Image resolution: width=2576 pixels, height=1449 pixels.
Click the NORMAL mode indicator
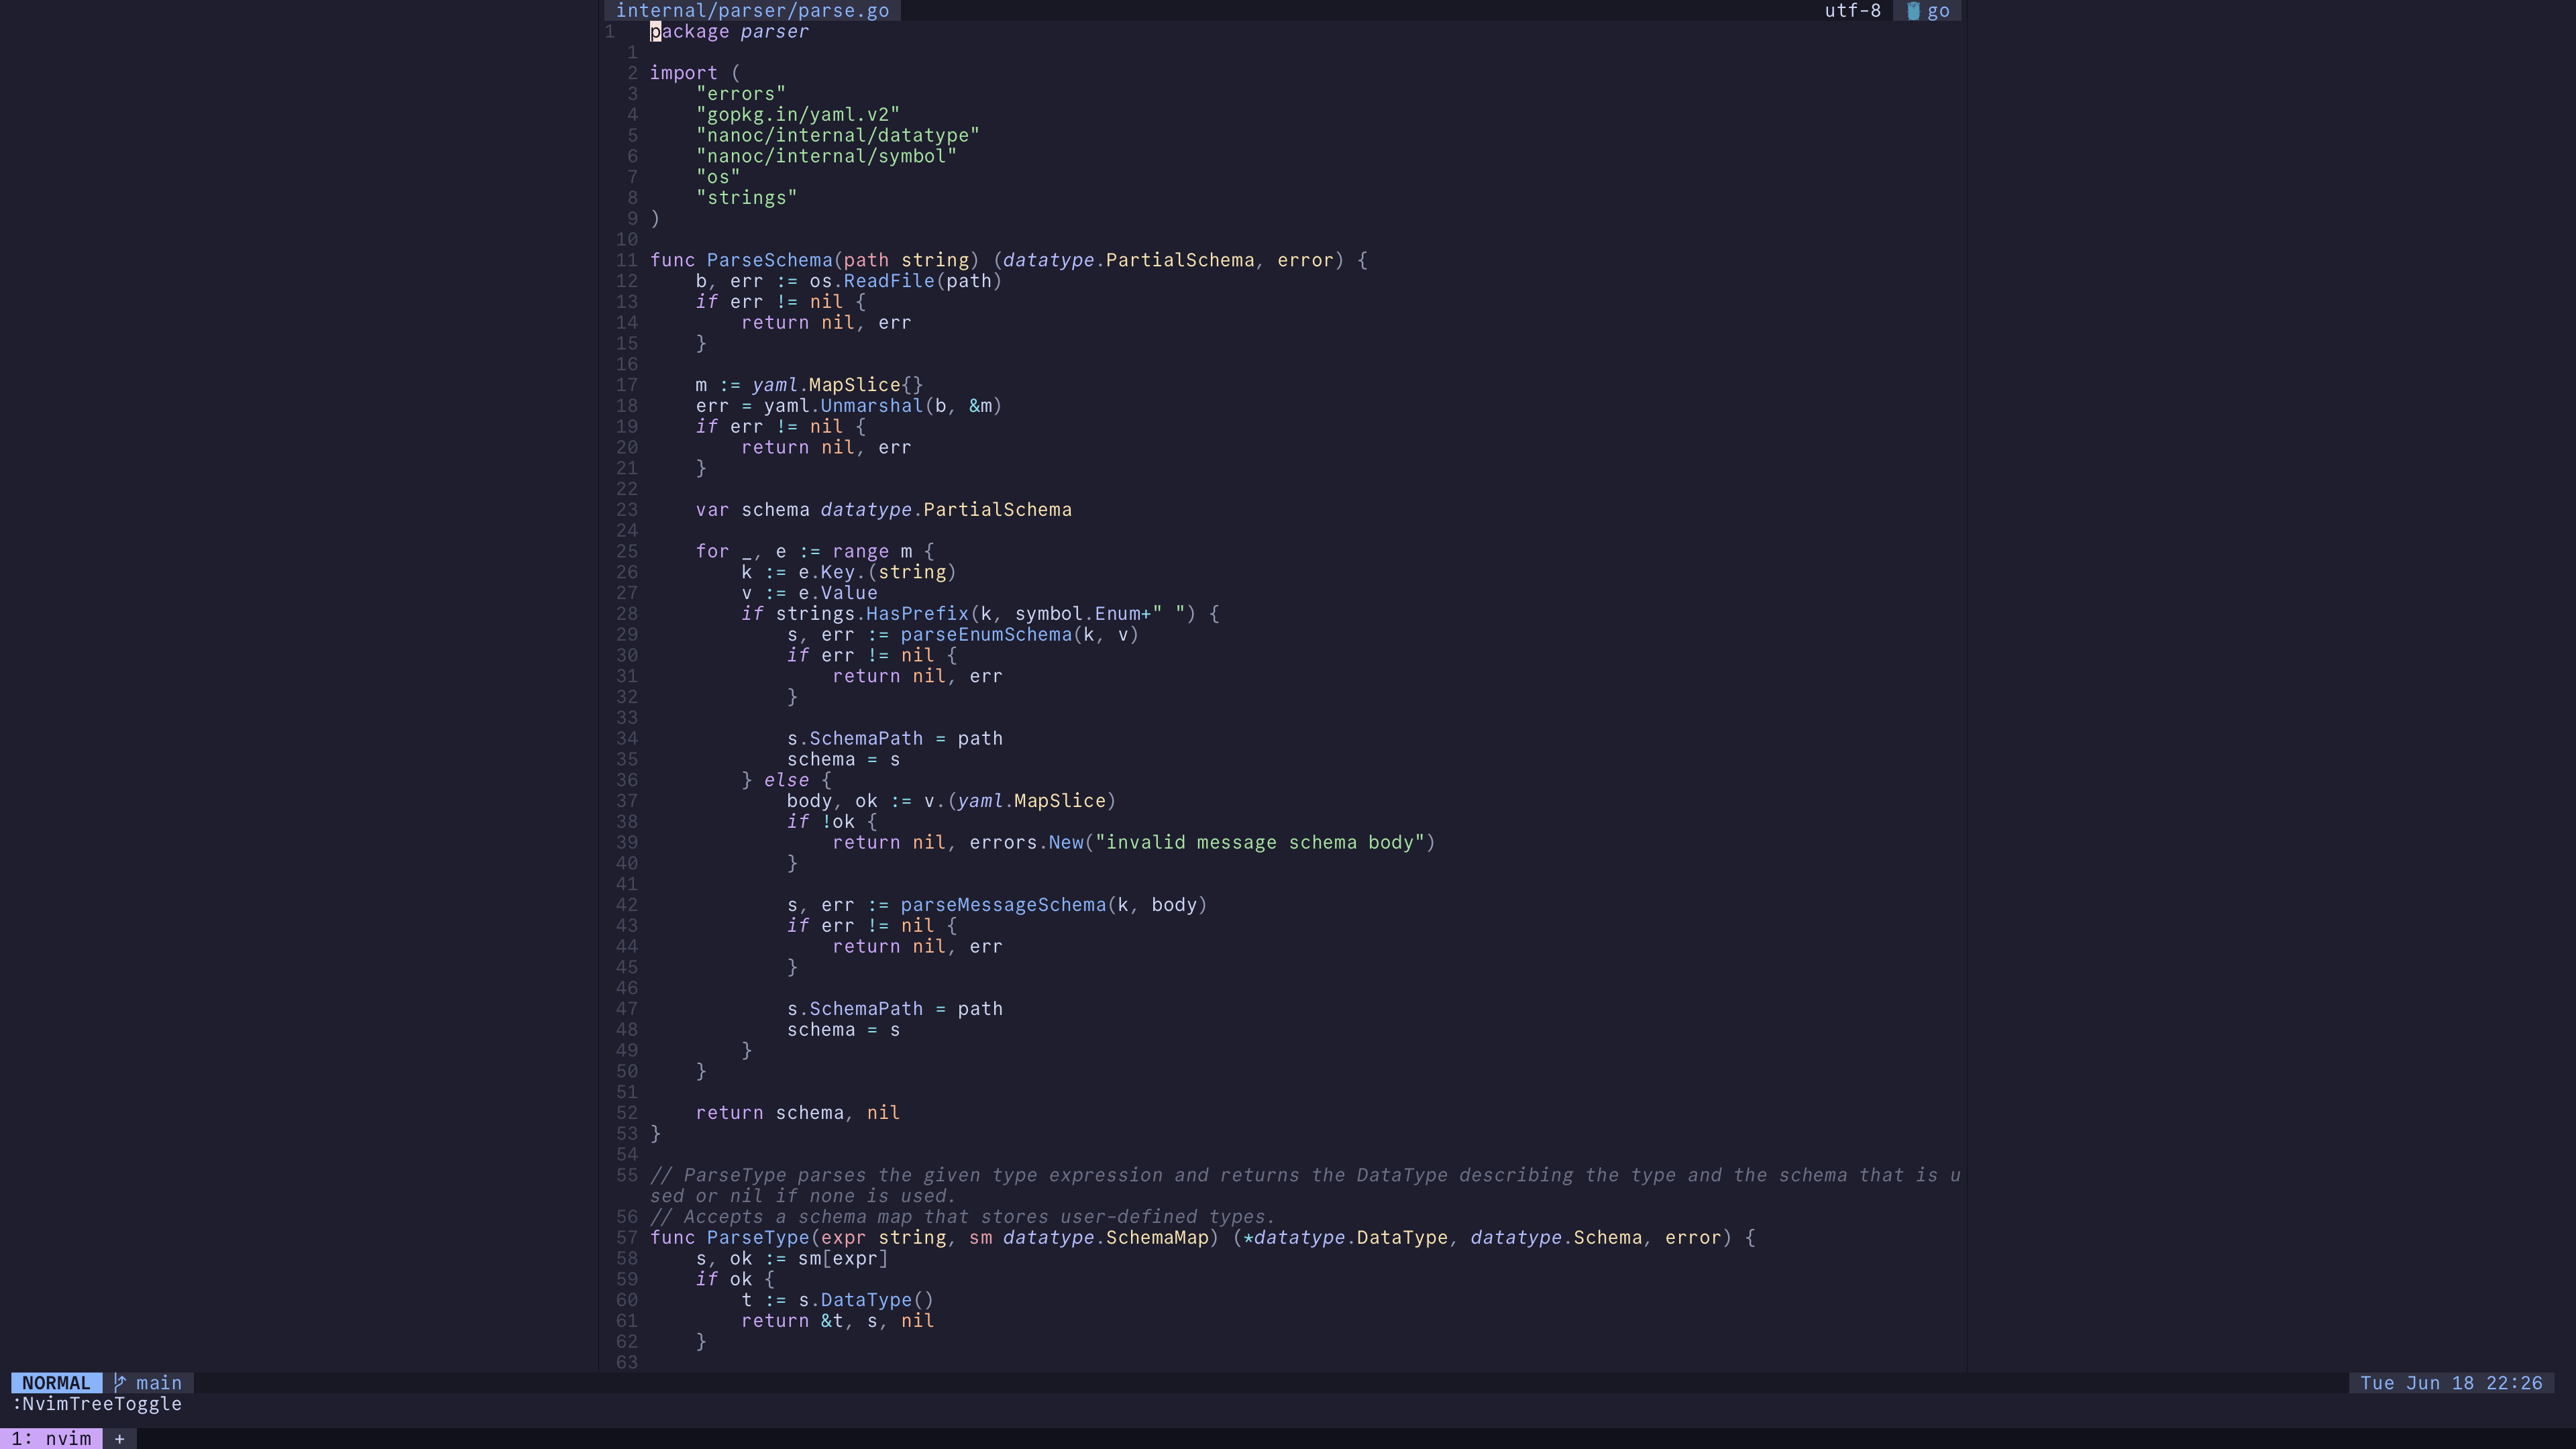pyautogui.click(x=56, y=1383)
